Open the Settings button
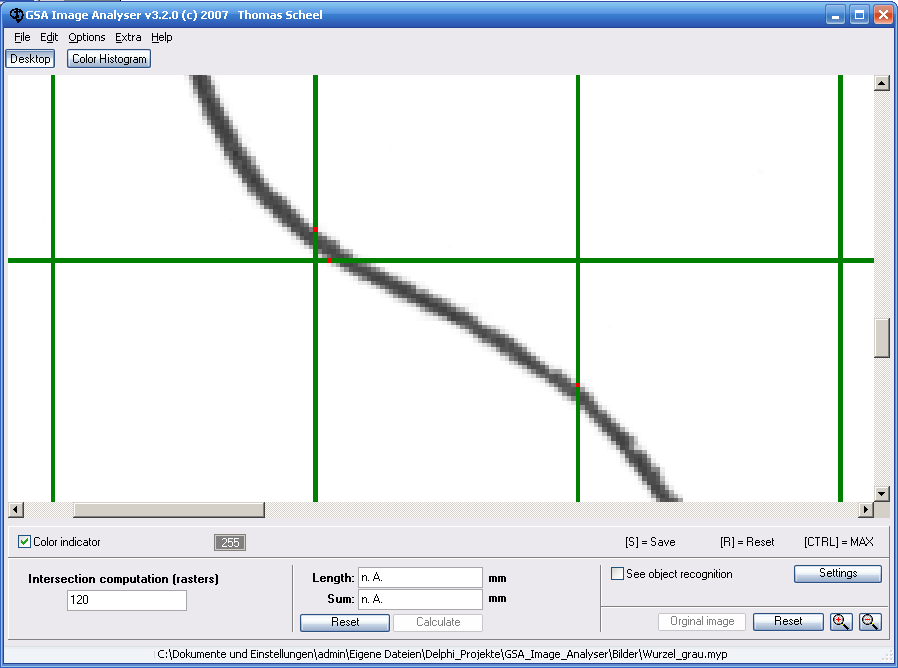 point(837,573)
